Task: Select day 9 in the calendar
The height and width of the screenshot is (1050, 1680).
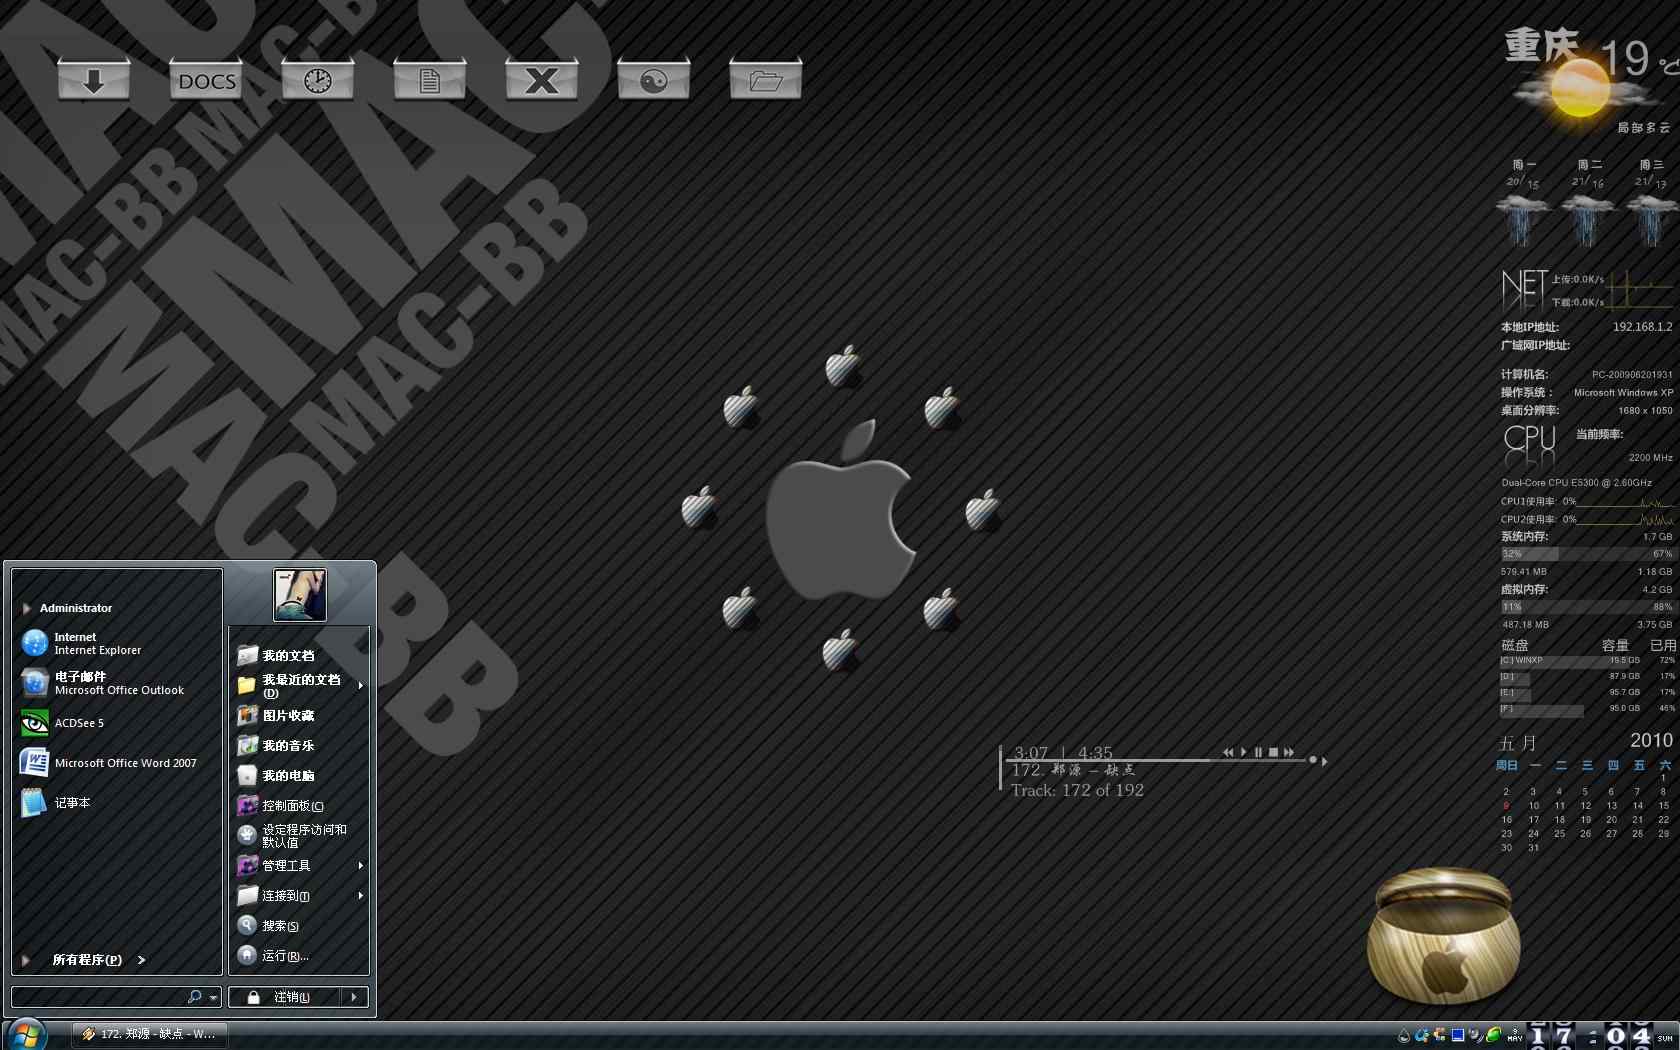Action: click(x=1506, y=806)
